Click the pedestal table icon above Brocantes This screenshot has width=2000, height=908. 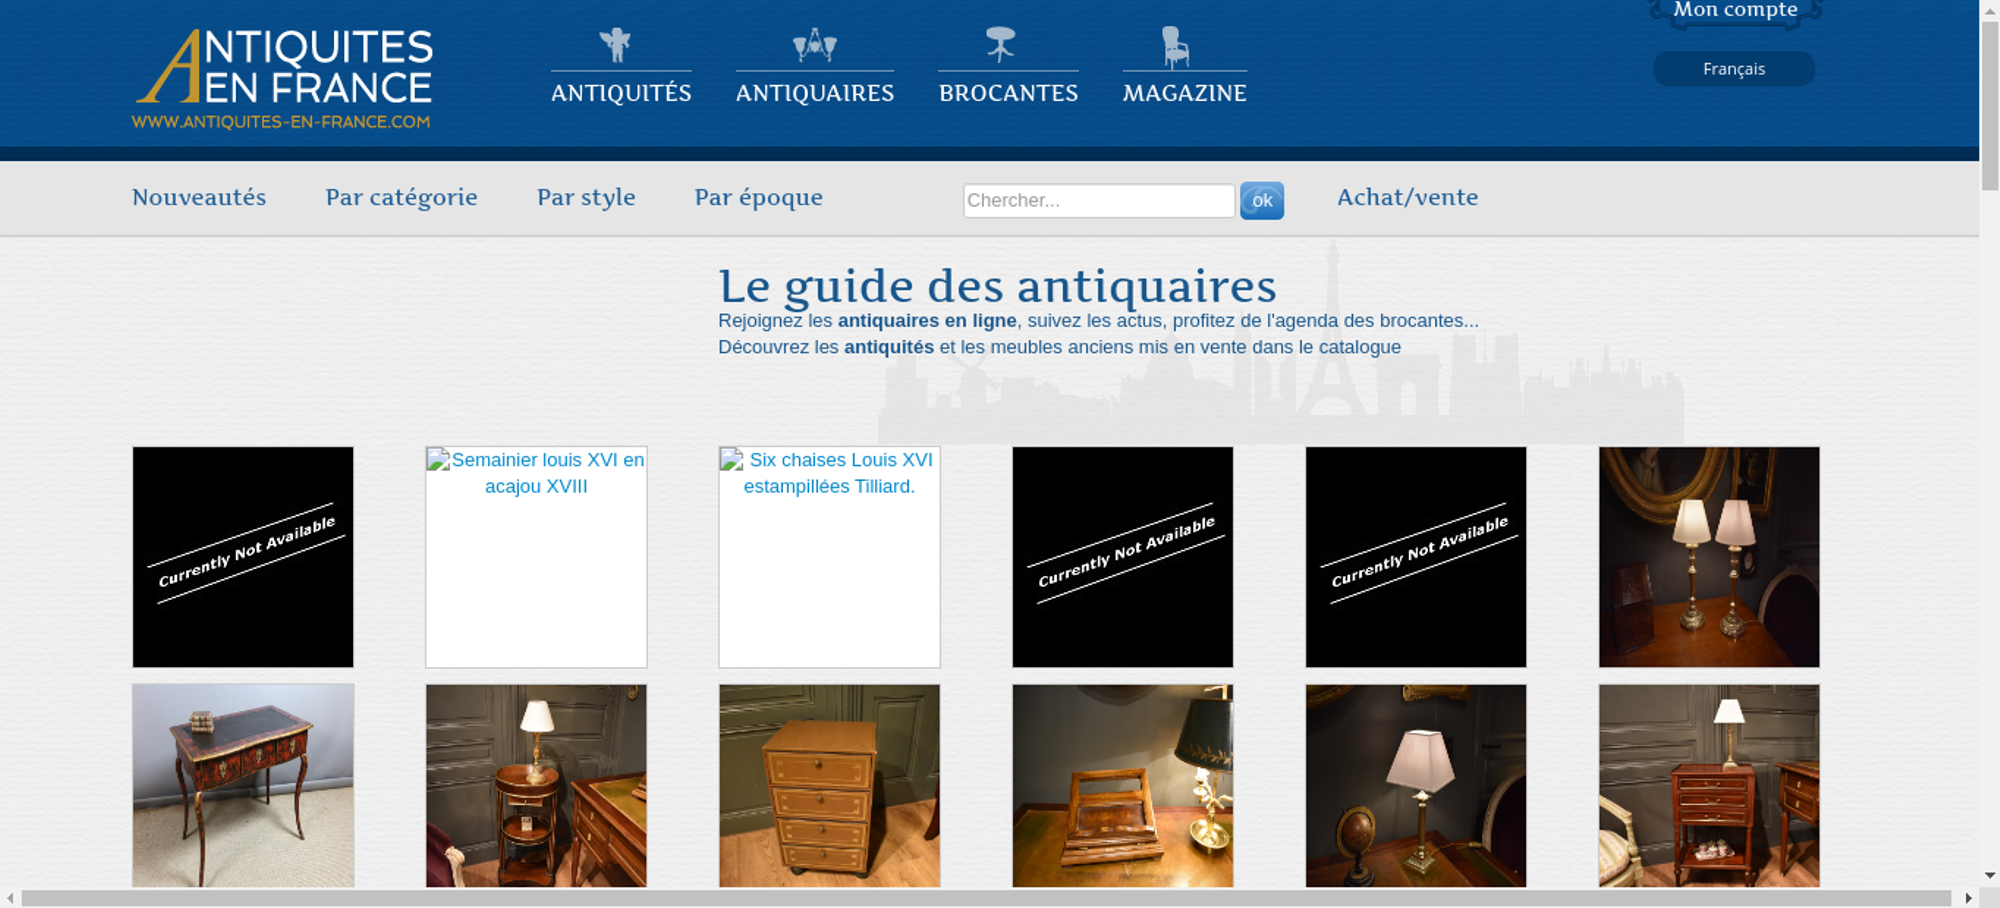coord(1000,45)
